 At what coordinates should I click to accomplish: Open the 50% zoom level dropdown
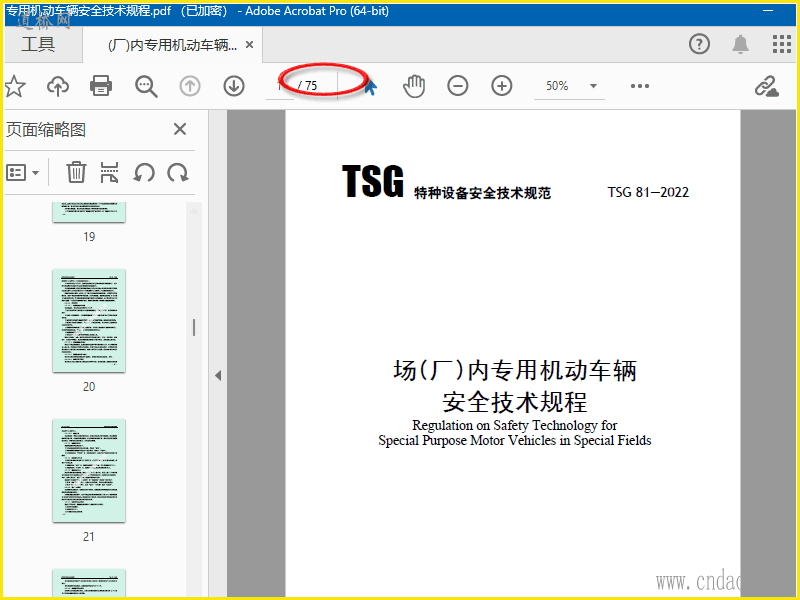coord(593,86)
